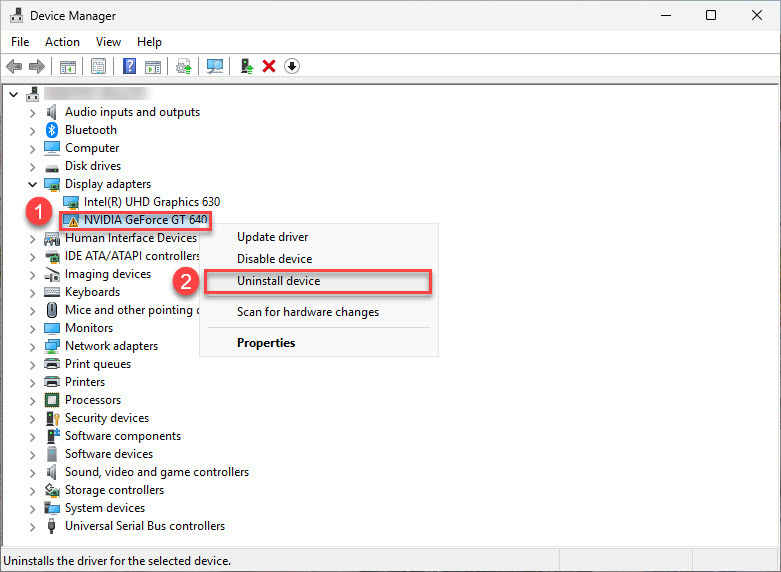Click the Properties sheet toolbar icon
Viewport: 781px width, 572px height.
[x=99, y=67]
